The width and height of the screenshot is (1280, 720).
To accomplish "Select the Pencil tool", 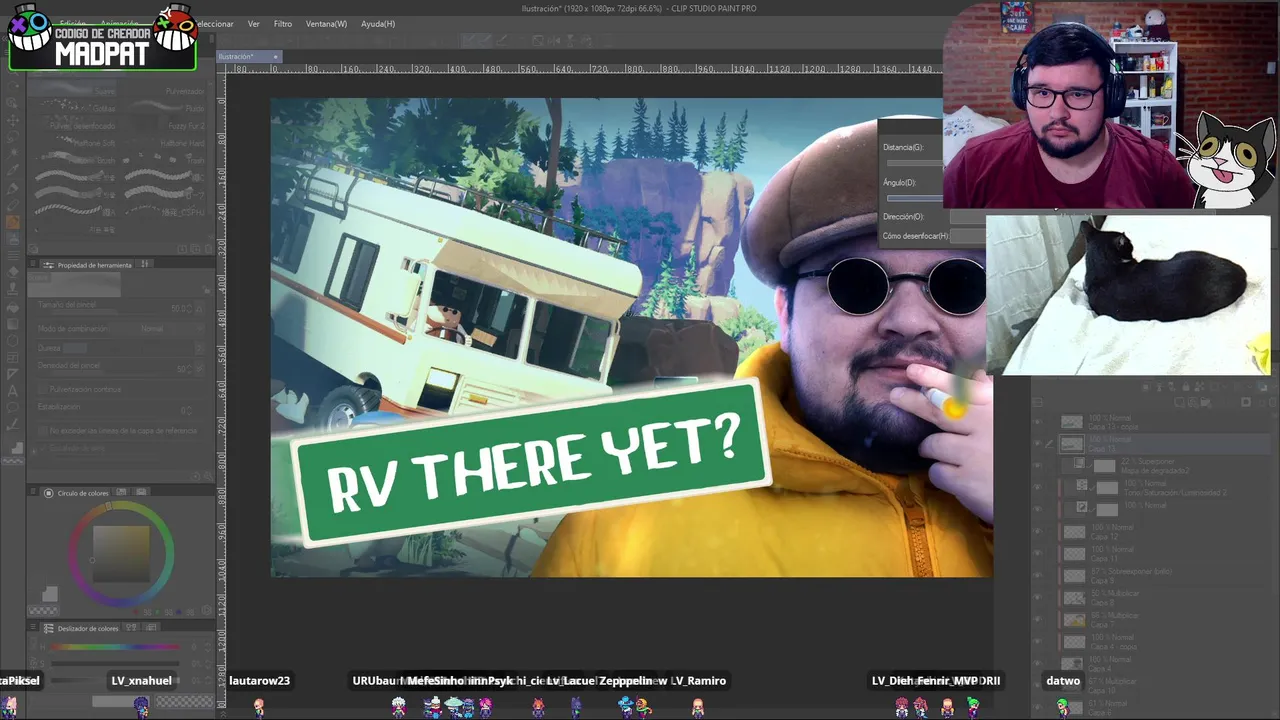I will coord(12,205).
